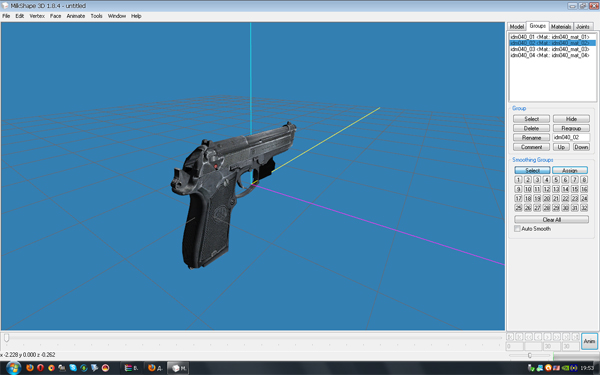Open the Windows Start menu orb

(13, 368)
